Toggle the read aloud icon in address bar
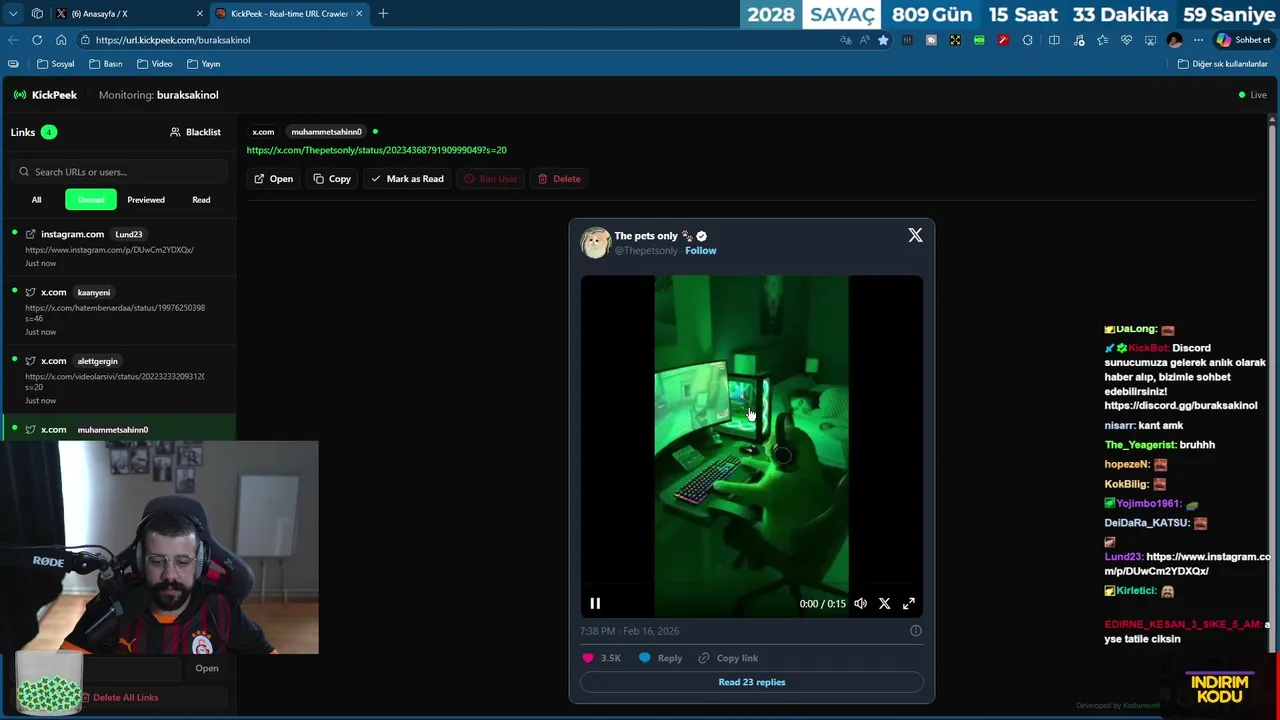1280x720 pixels. click(864, 40)
